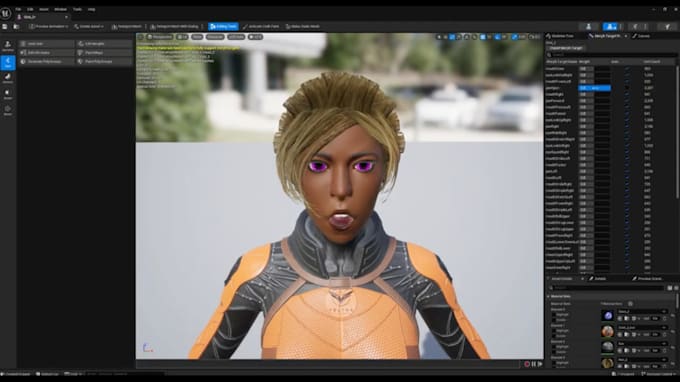This screenshot has height=382, width=680.
Task: Click the viewport record button
Action: pos(527,364)
